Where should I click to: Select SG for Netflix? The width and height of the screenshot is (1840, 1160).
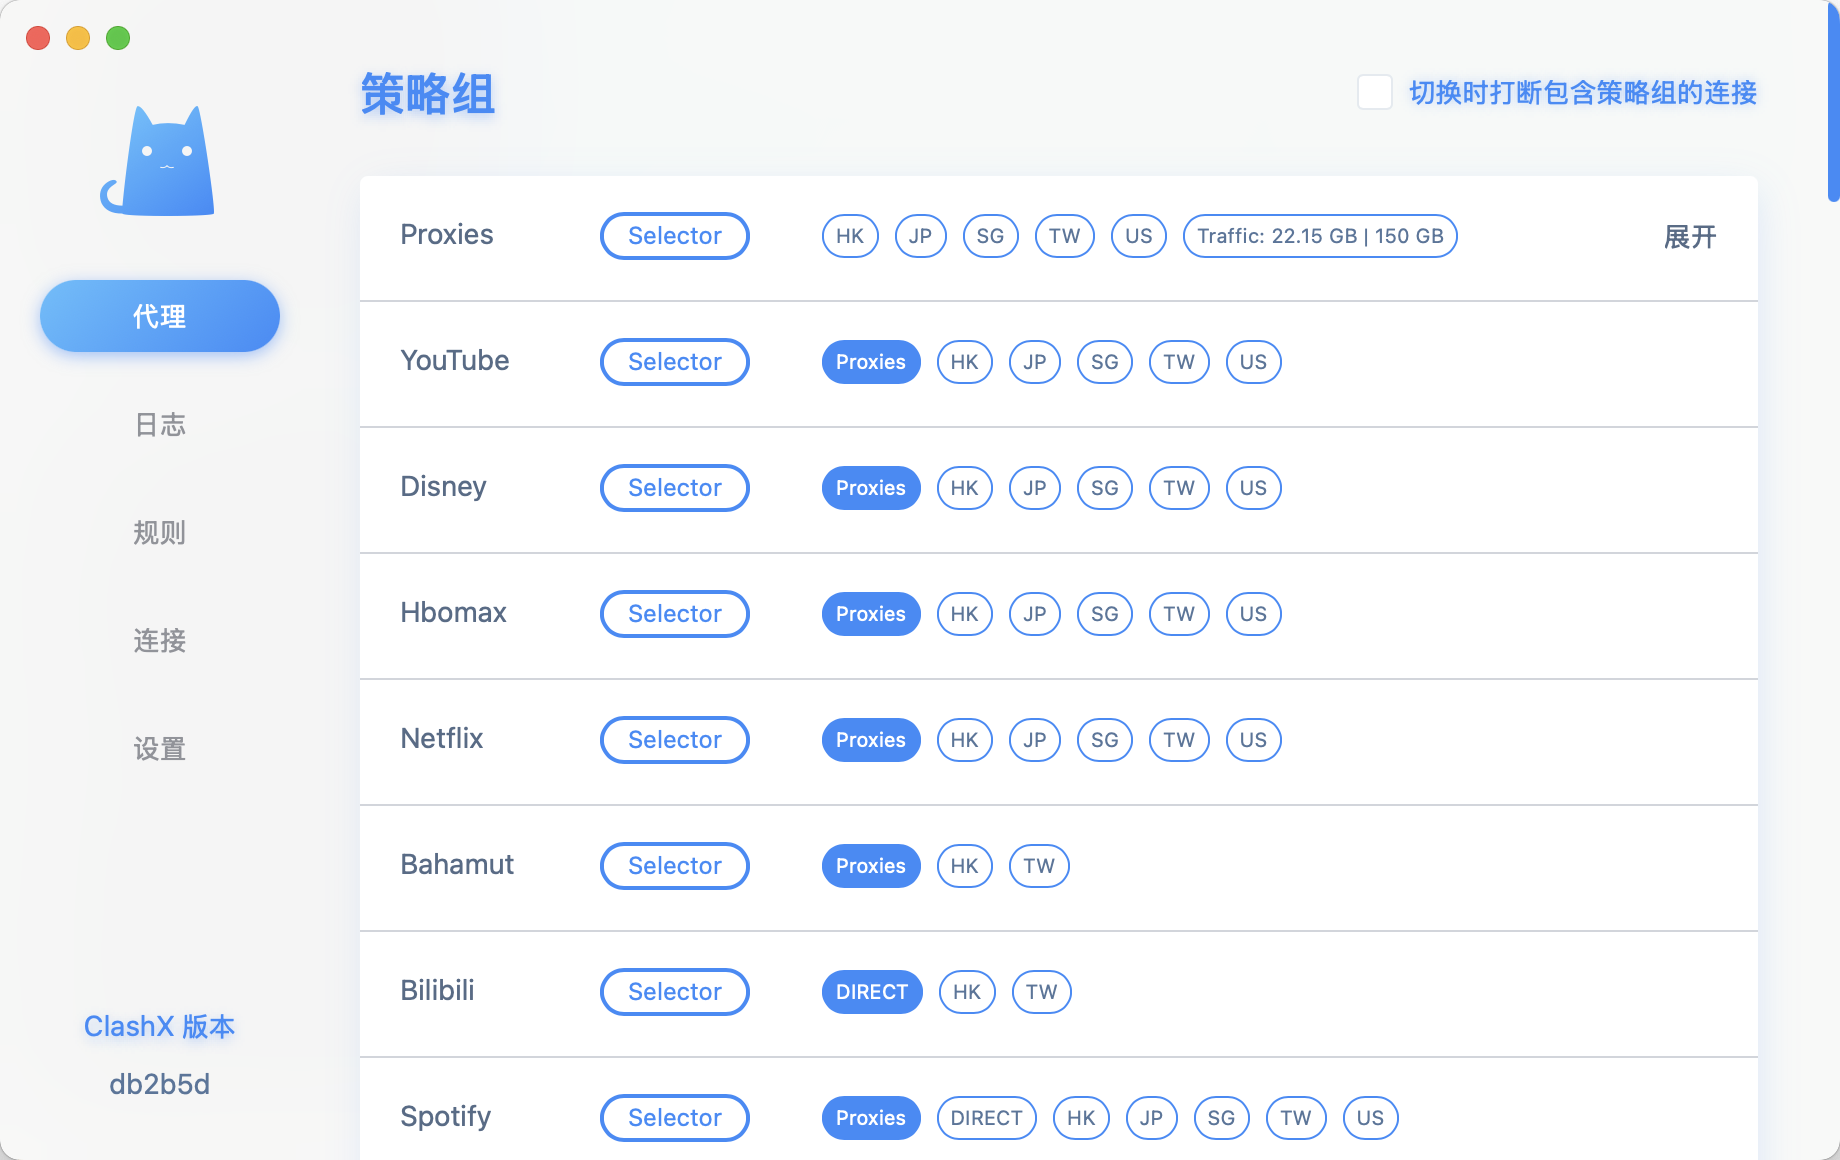tap(1105, 740)
